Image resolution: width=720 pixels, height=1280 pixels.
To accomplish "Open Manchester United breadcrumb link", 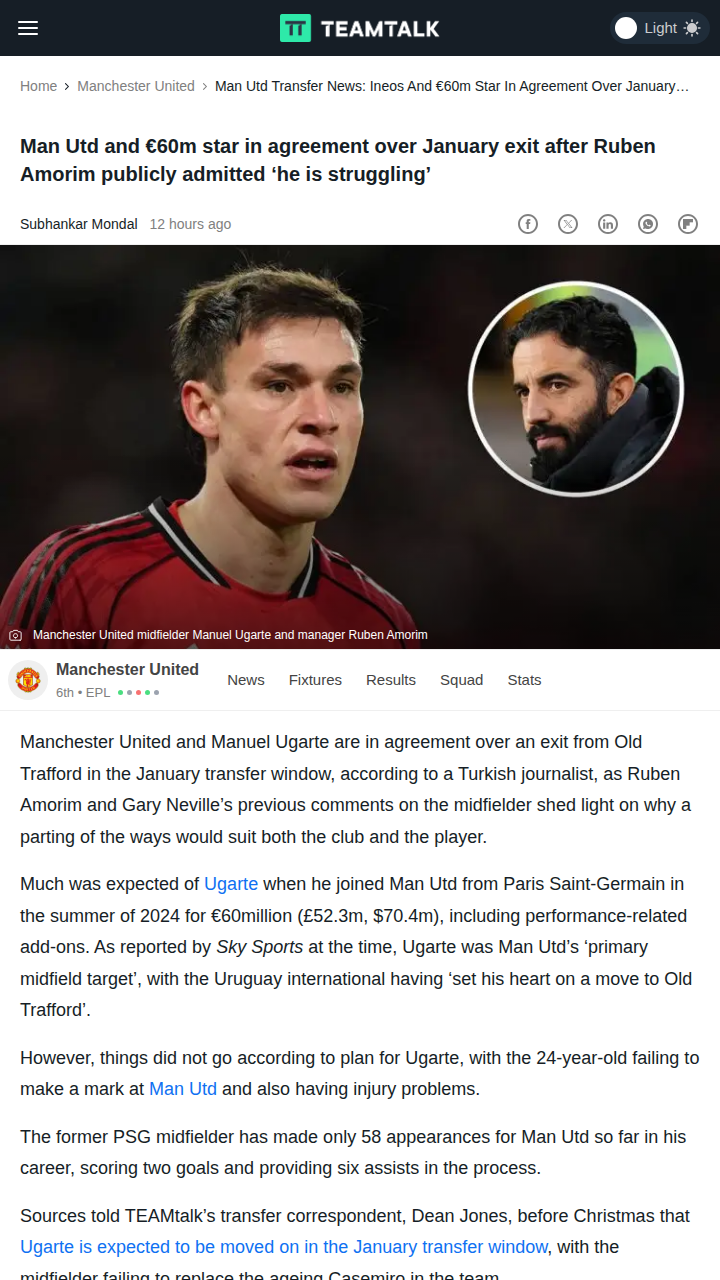I will coord(136,86).
